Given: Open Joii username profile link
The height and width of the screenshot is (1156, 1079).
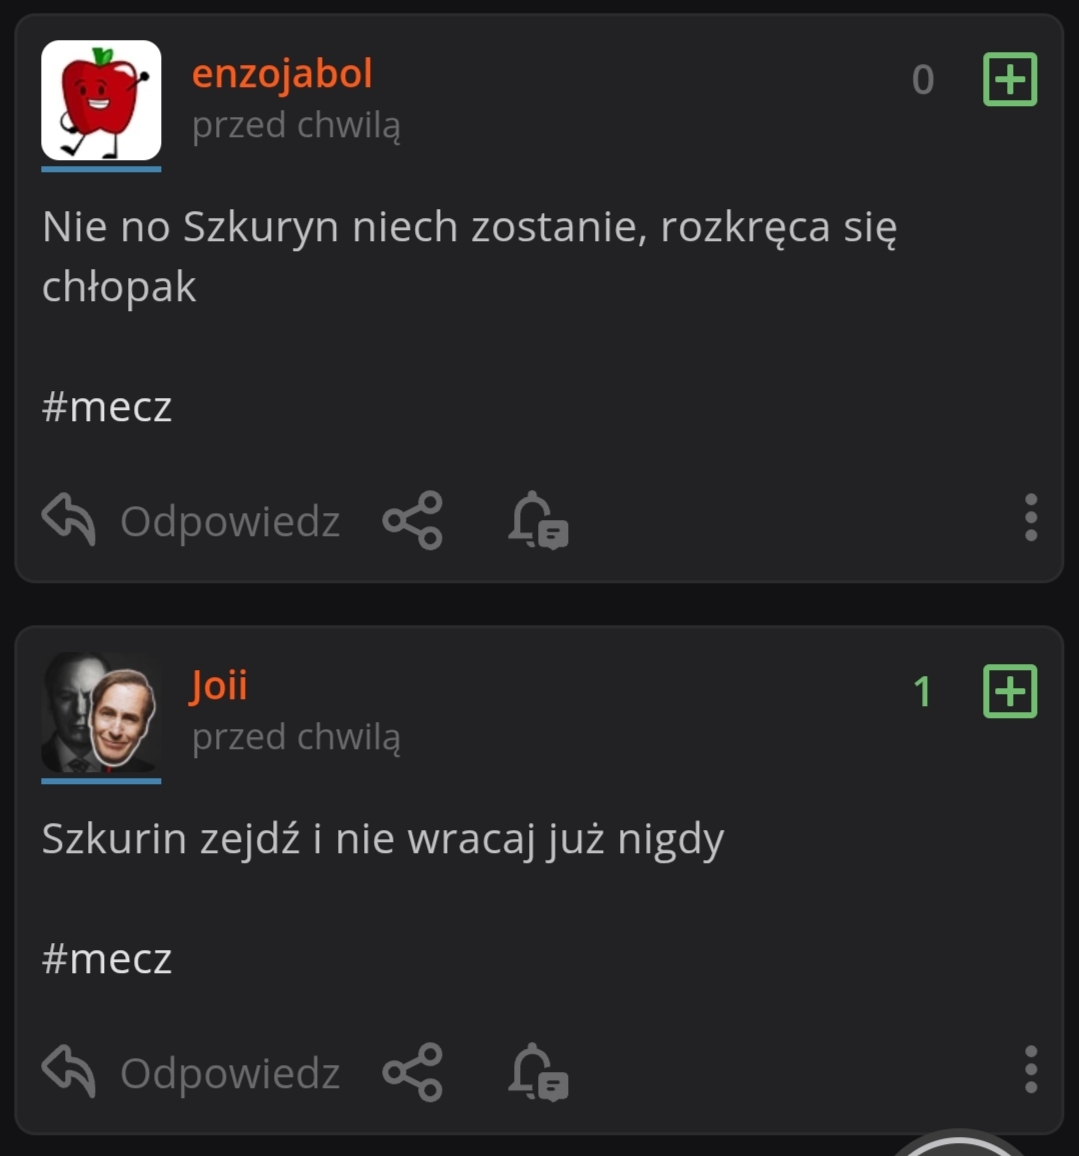Looking at the screenshot, I should click(219, 686).
